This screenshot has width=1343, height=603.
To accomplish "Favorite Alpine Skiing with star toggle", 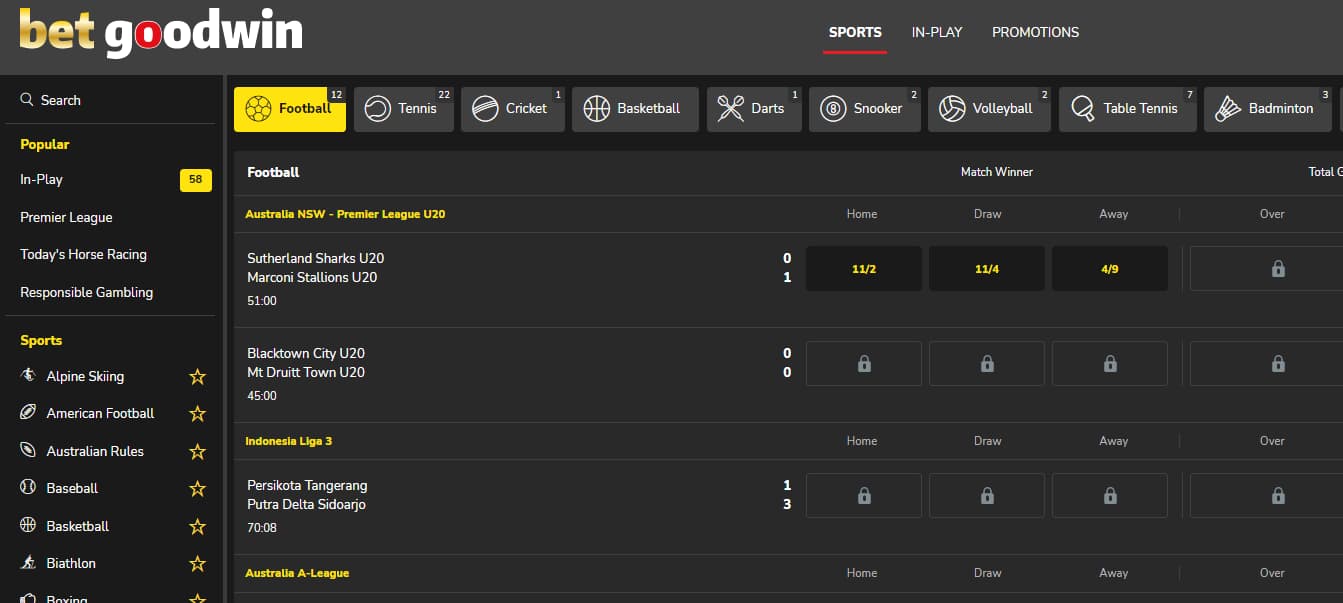I will click(198, 377).
